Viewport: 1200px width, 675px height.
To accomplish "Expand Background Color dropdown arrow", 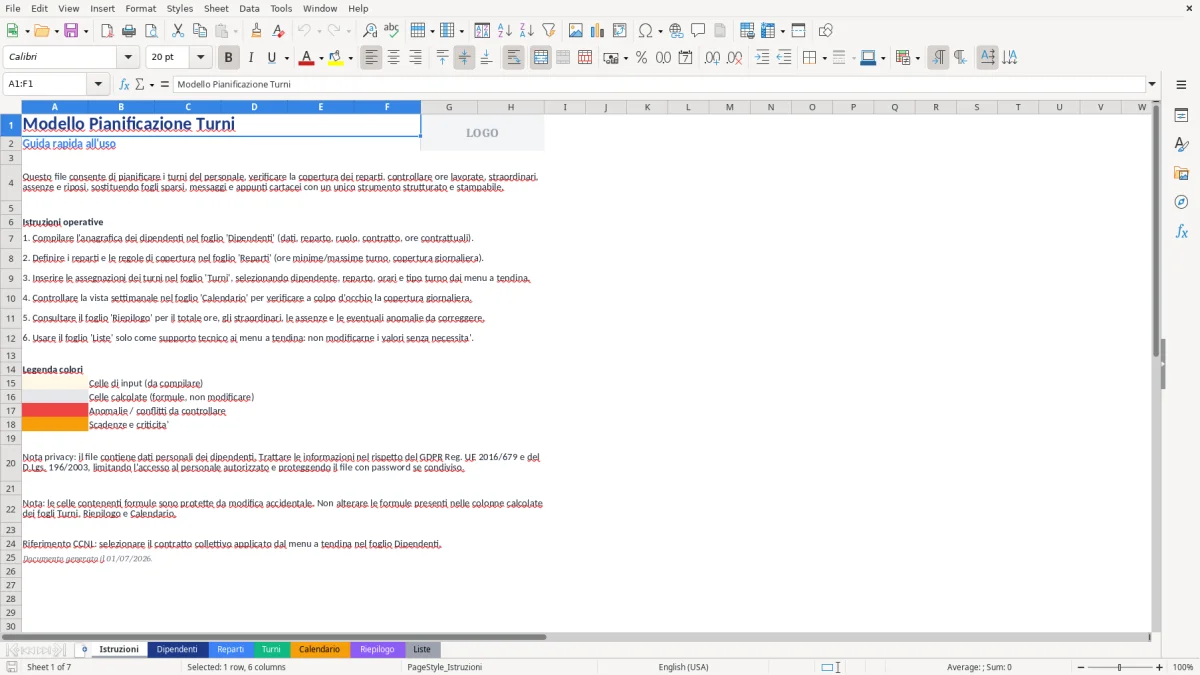I will [350, 58].
